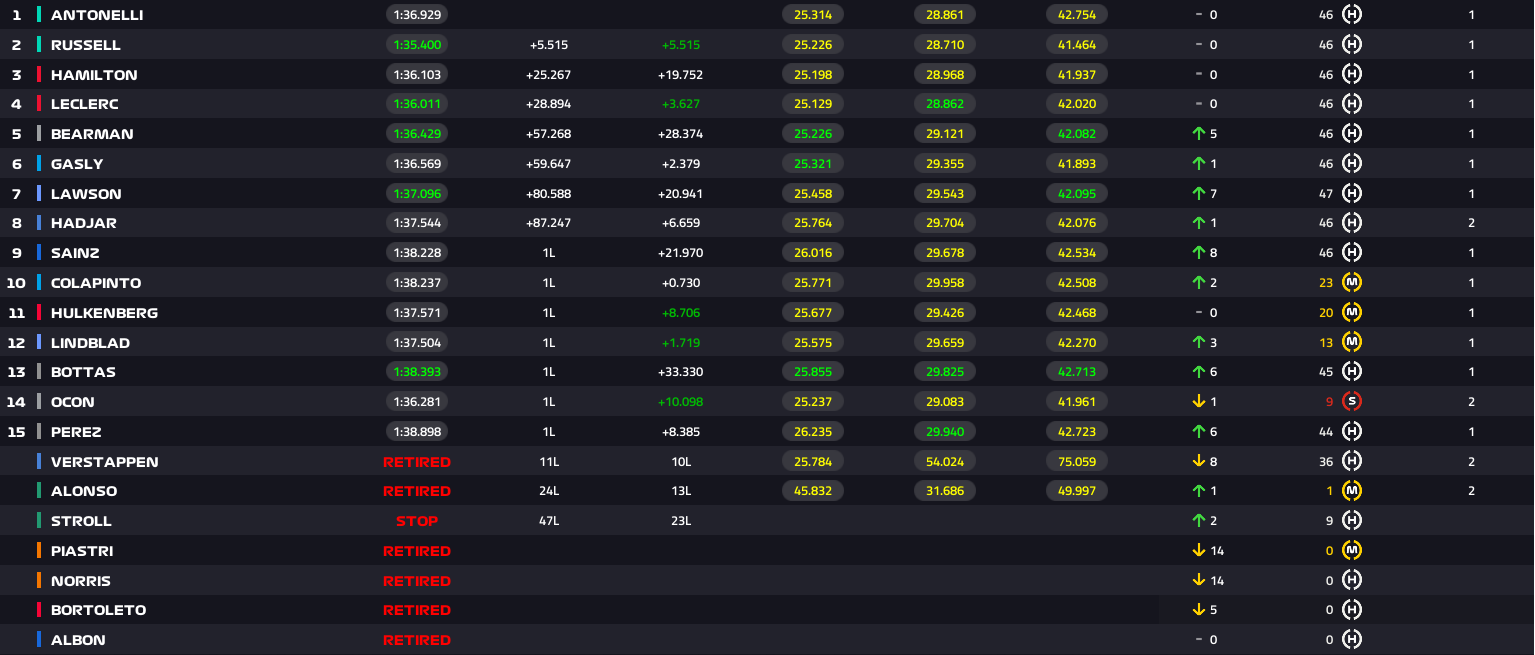Screen dimensions: 1535x655
Task: Click Antonelli's white hard tyre icon
Action: click(x=1352, y=15)
